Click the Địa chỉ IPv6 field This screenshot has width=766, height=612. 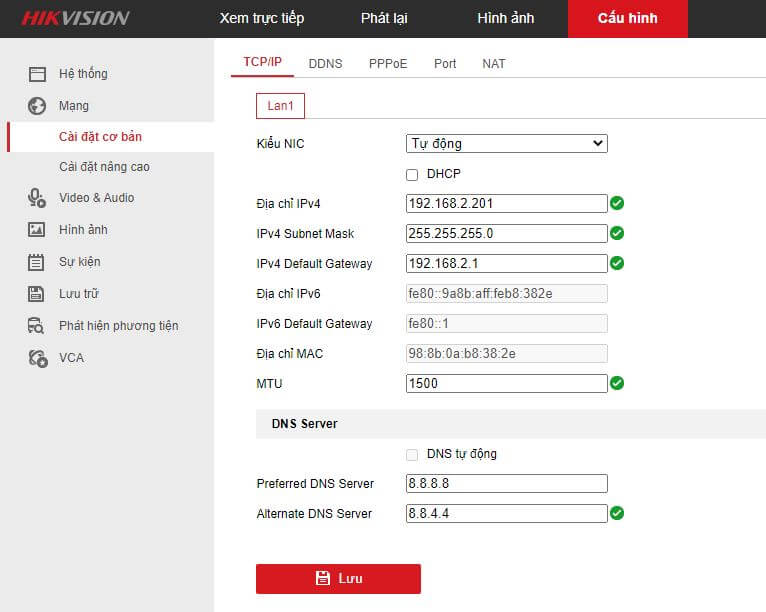pos(507,294)
